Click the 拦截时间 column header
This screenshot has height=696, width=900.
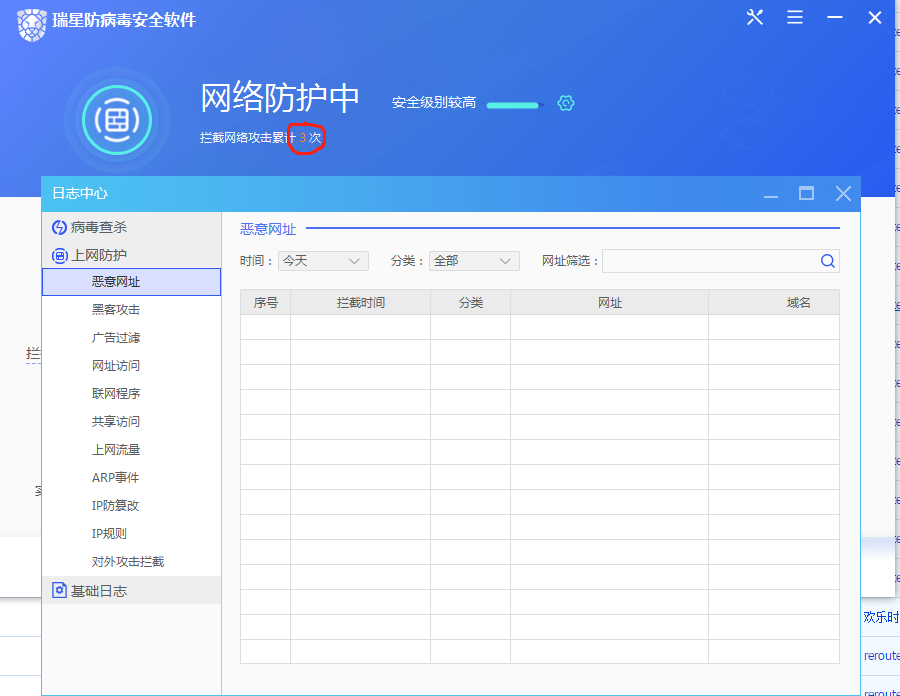360,303
